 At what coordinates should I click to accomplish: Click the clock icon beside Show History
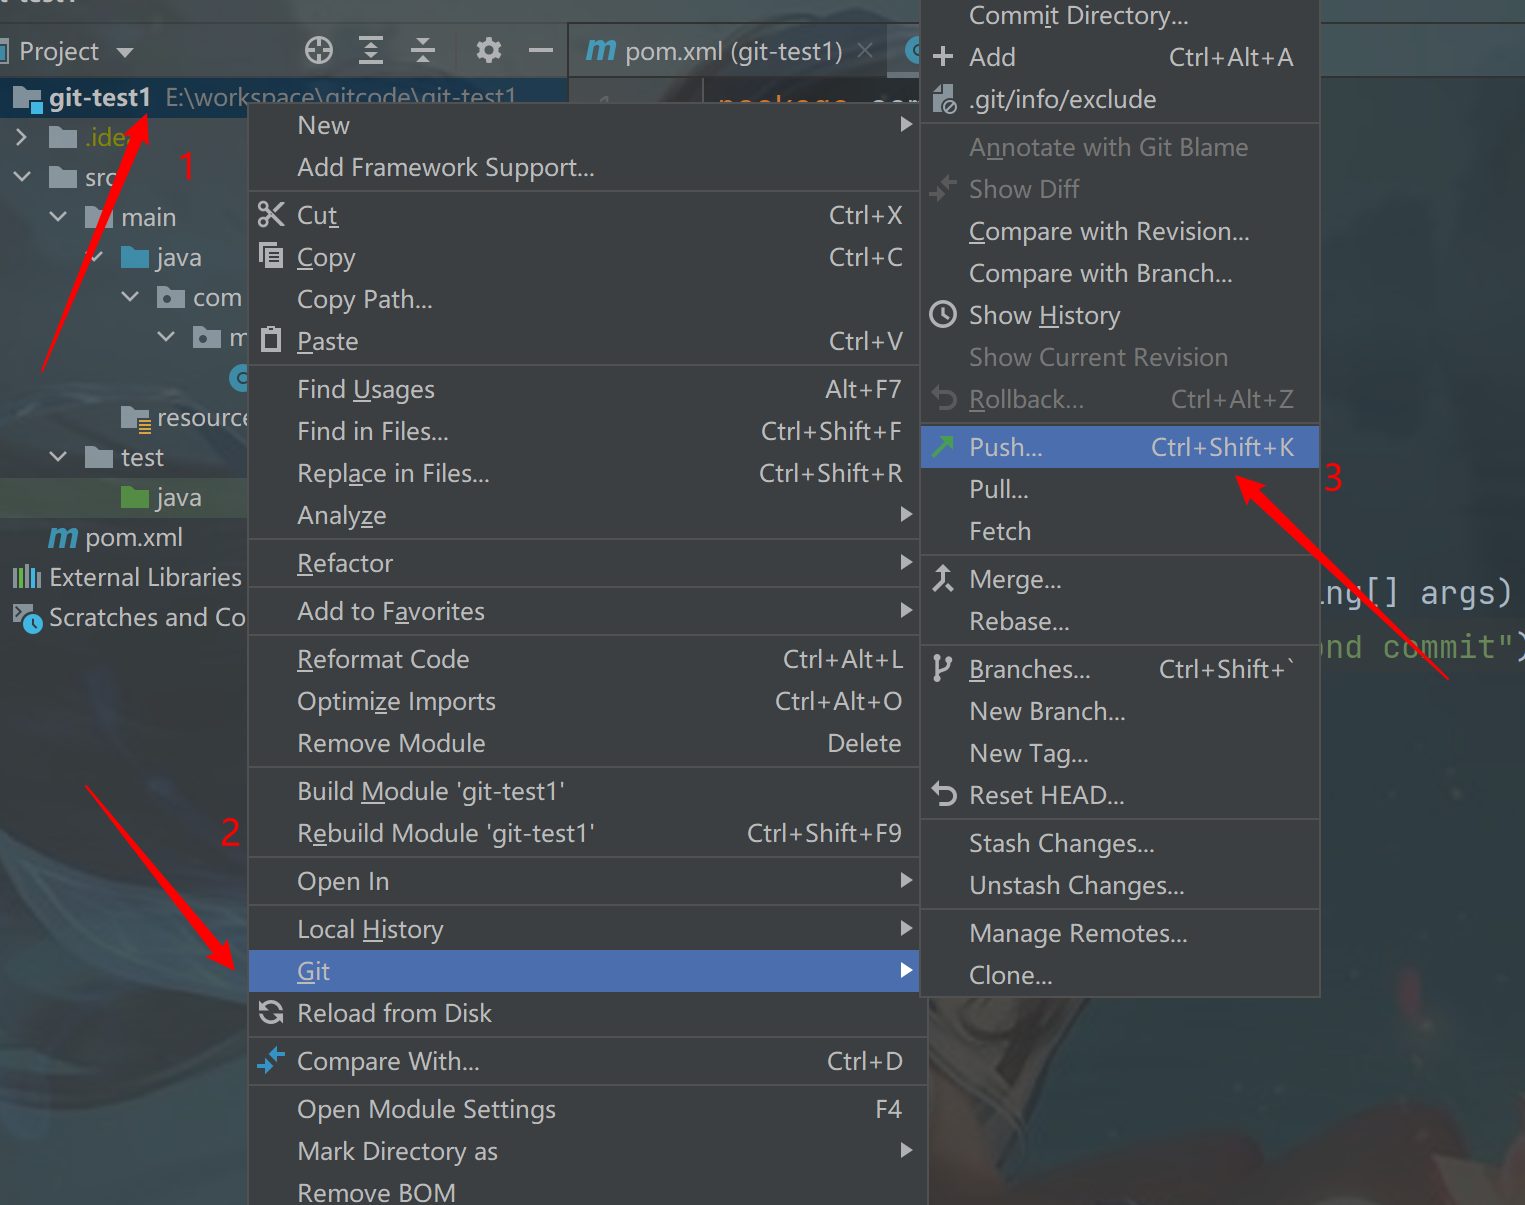coord(943,314)
